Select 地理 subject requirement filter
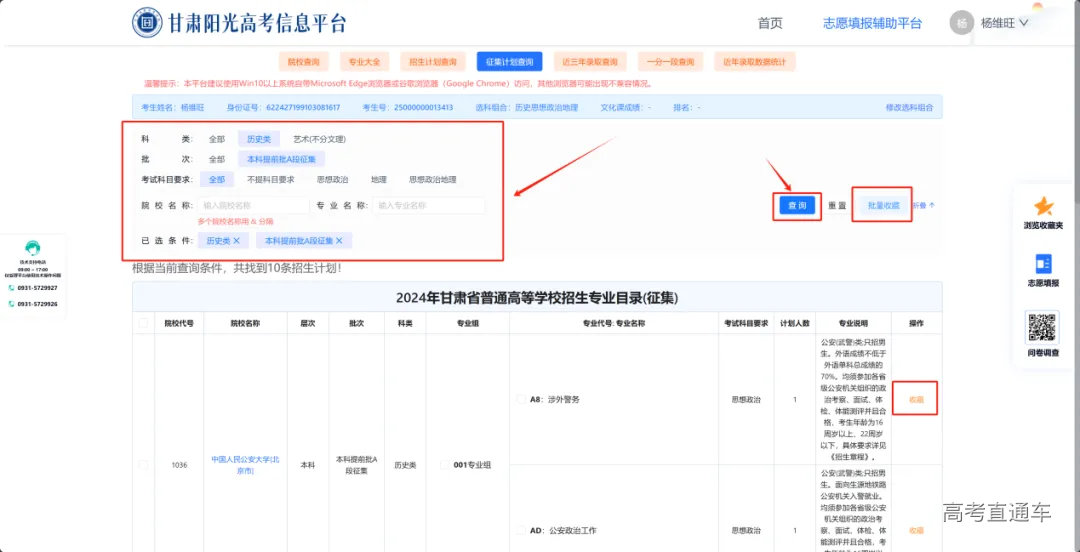Image resolution: width=1080 pixels, height=552 pixels. click(378, 179)
